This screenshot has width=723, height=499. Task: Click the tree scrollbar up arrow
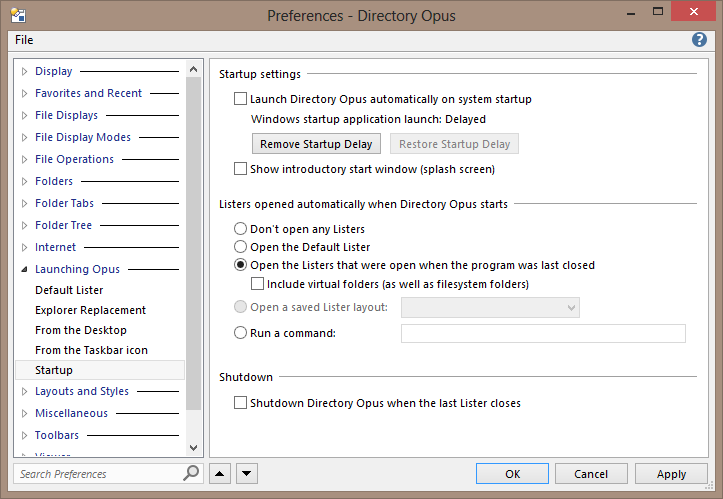click(194, 70)
